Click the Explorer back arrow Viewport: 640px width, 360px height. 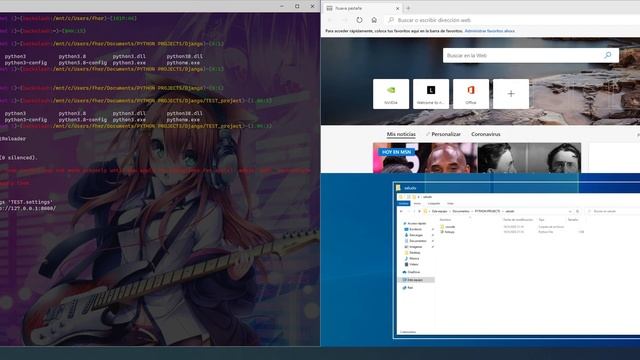click(x=401, y=211)
